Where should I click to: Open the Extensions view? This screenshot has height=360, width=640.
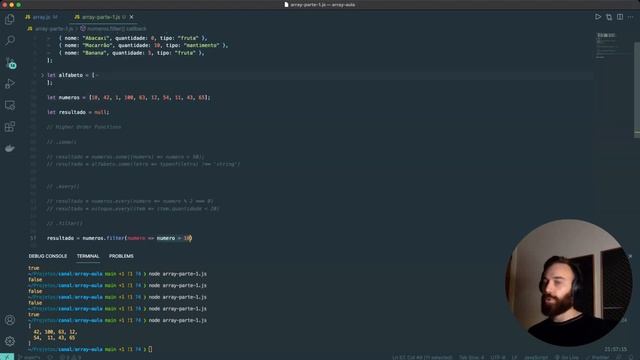click(10, 127)
